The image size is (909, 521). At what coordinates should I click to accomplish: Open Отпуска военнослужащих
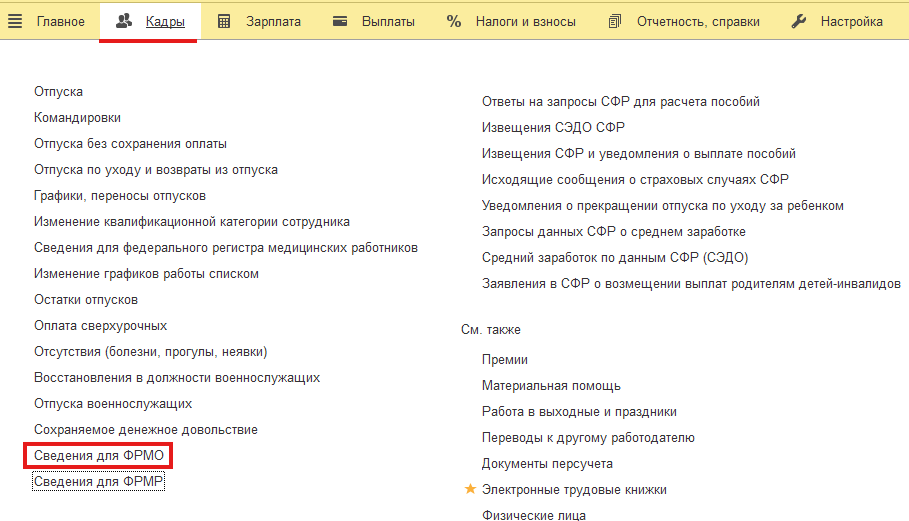[112, 404]
